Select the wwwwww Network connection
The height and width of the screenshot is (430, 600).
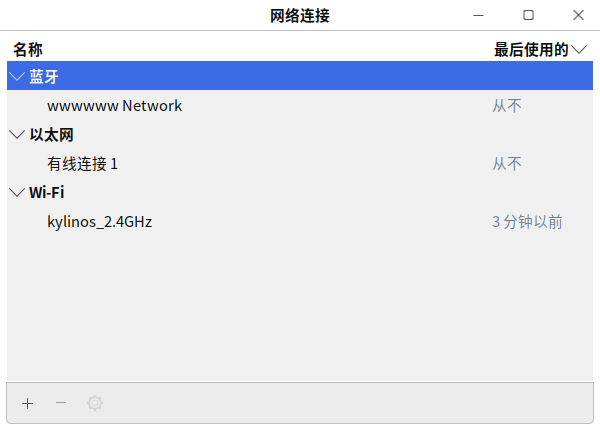coord(114,106)
